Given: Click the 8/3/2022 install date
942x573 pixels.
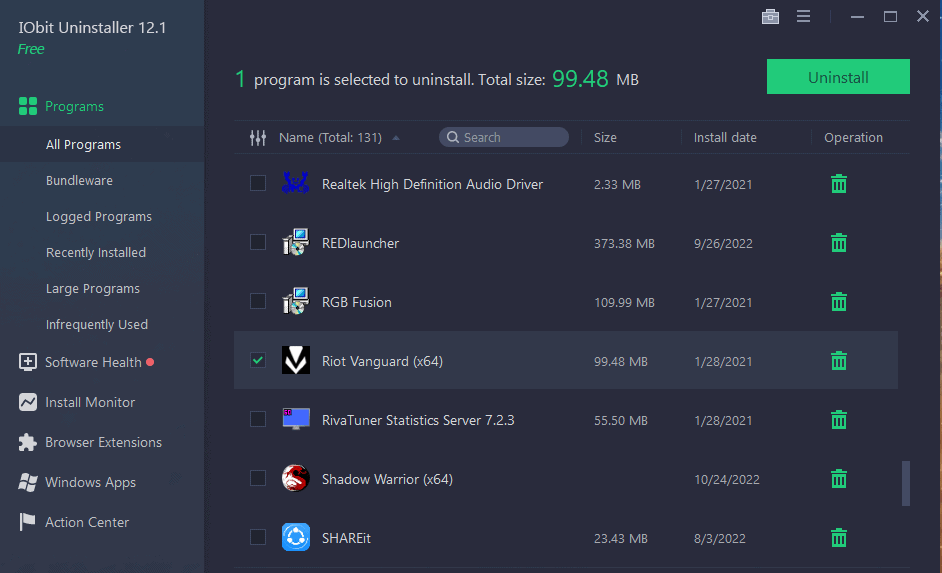Looking at the screenshot, I should [720, 538].
